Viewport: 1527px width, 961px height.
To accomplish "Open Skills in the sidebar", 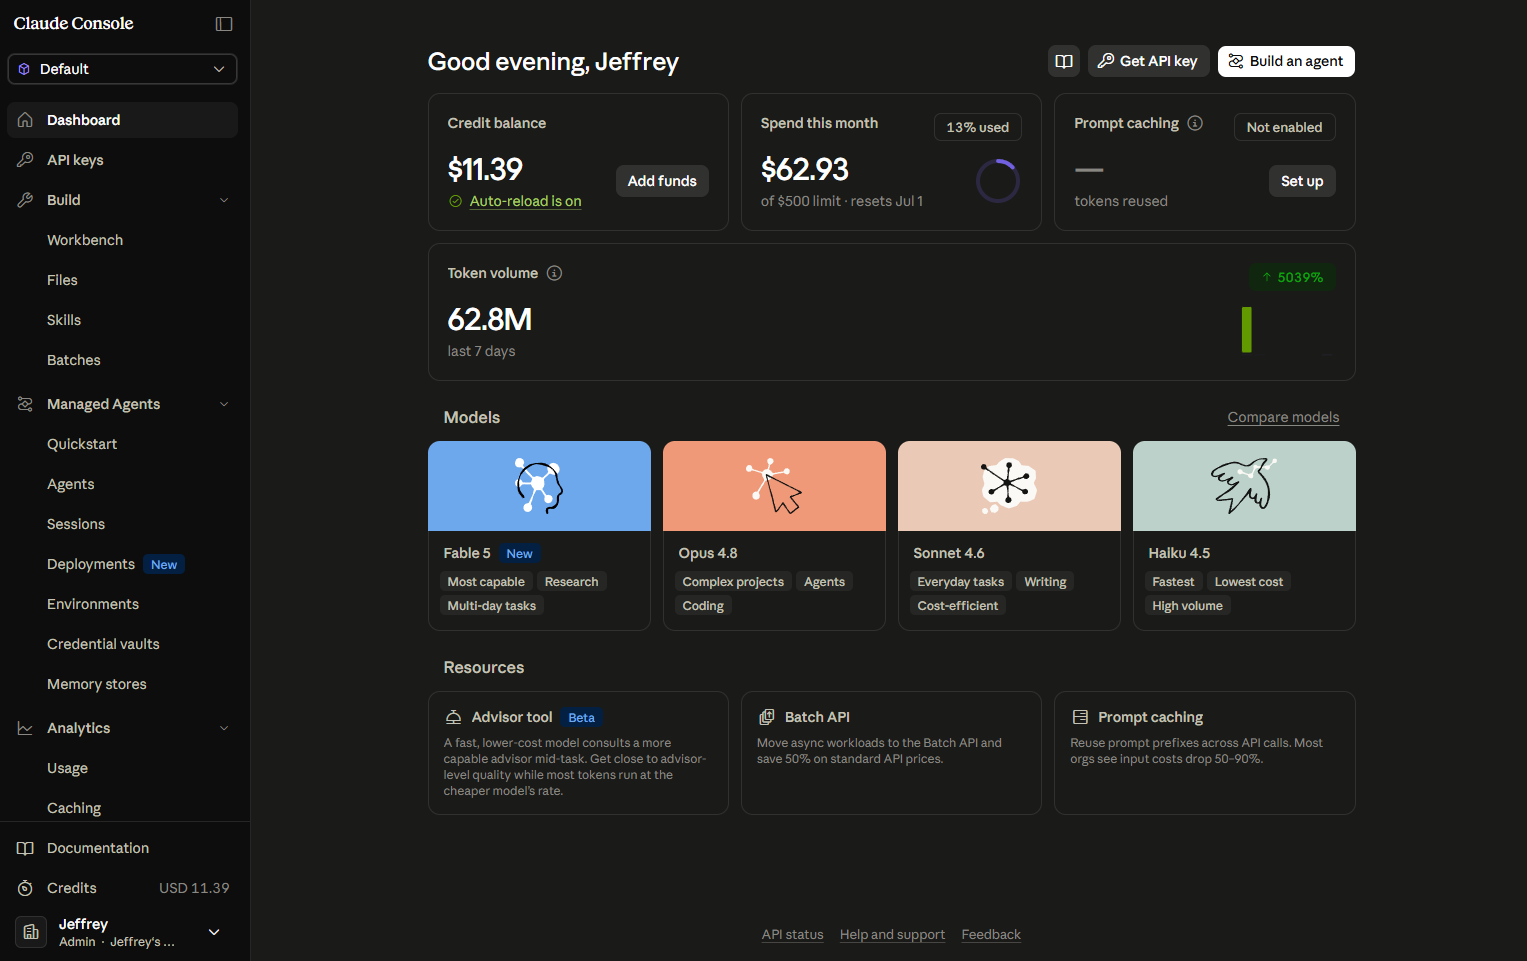I will 64,320.
